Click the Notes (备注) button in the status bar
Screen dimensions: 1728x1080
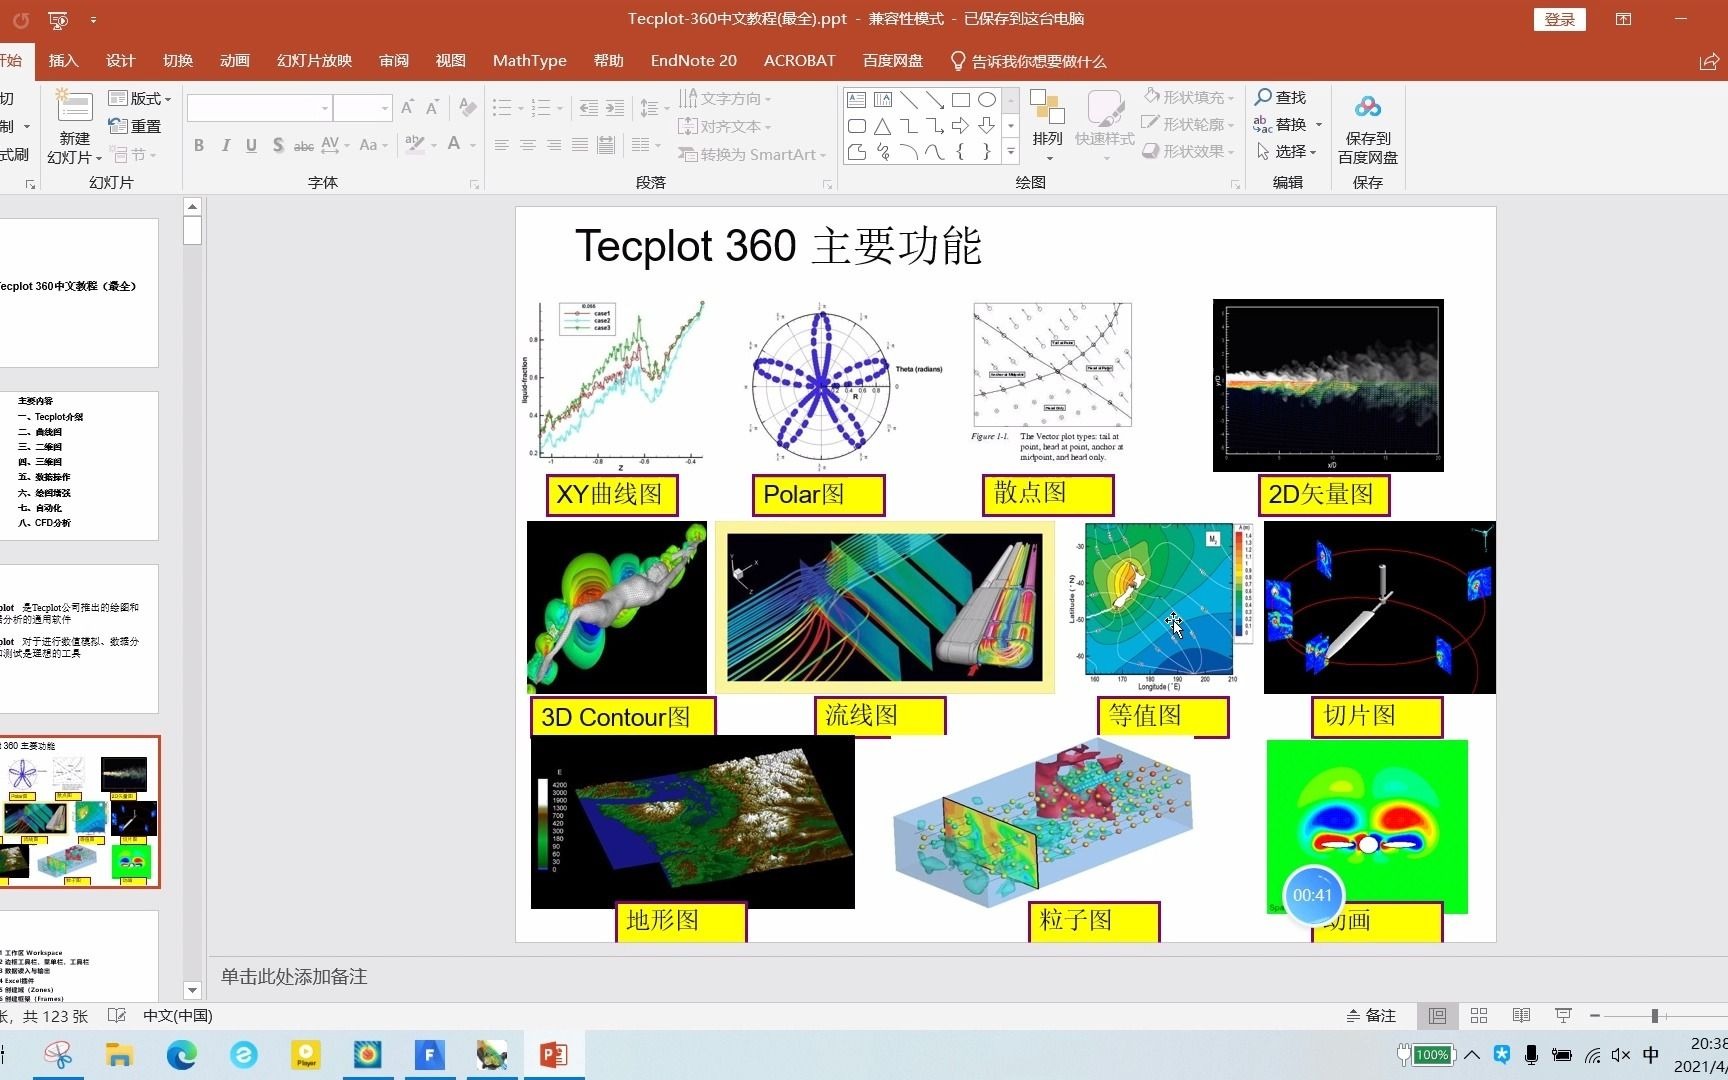point(1371,1015)
